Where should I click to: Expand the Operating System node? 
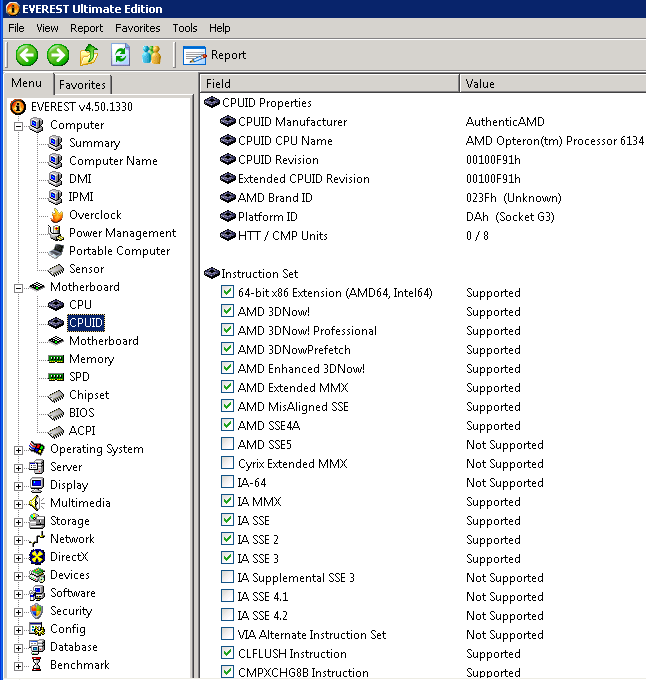(x=18, y=450)
